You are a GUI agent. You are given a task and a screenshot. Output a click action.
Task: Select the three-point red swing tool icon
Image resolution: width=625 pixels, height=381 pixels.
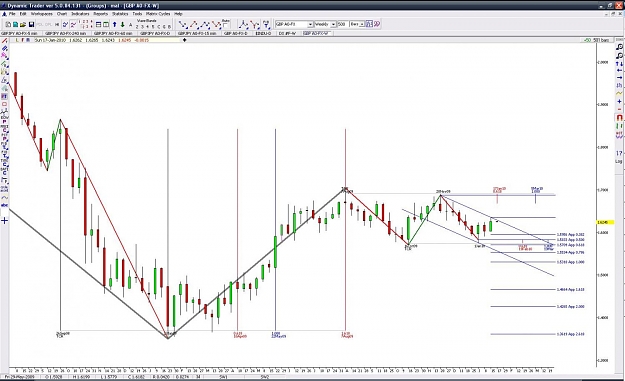pyautogui.click(x=195, y=25)
